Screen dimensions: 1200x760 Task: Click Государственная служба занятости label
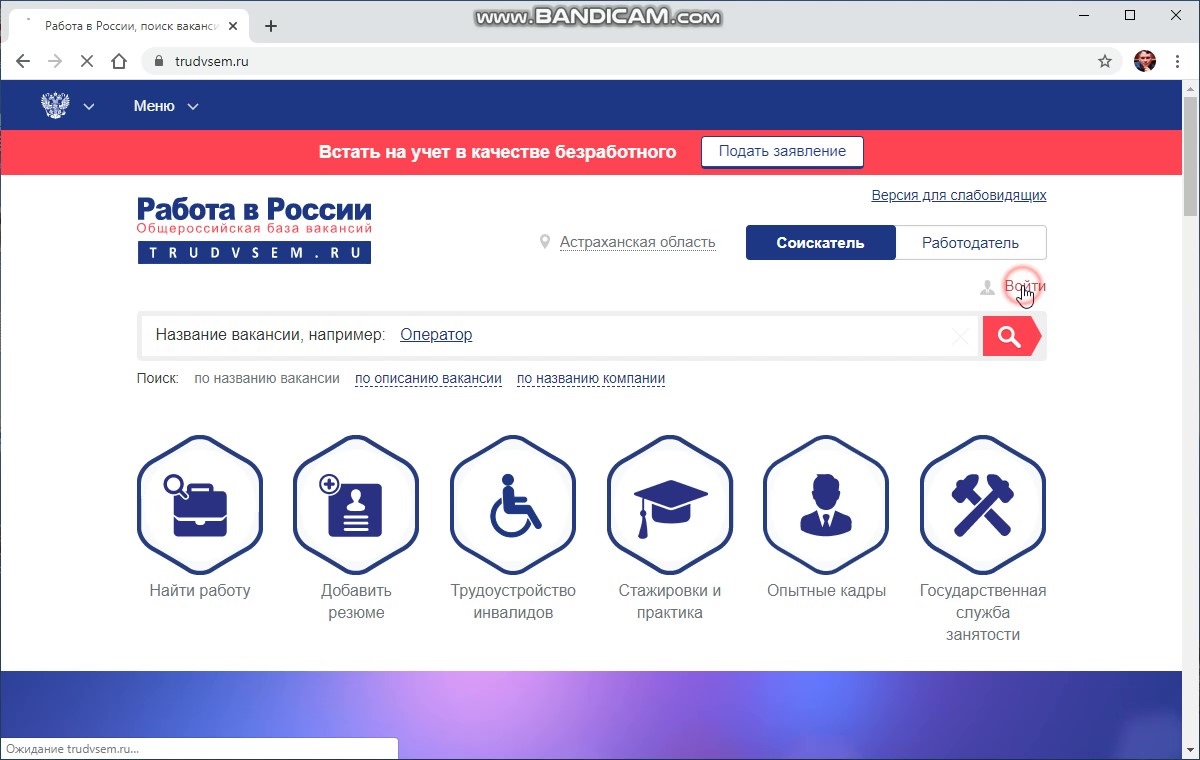pos(983,613)
